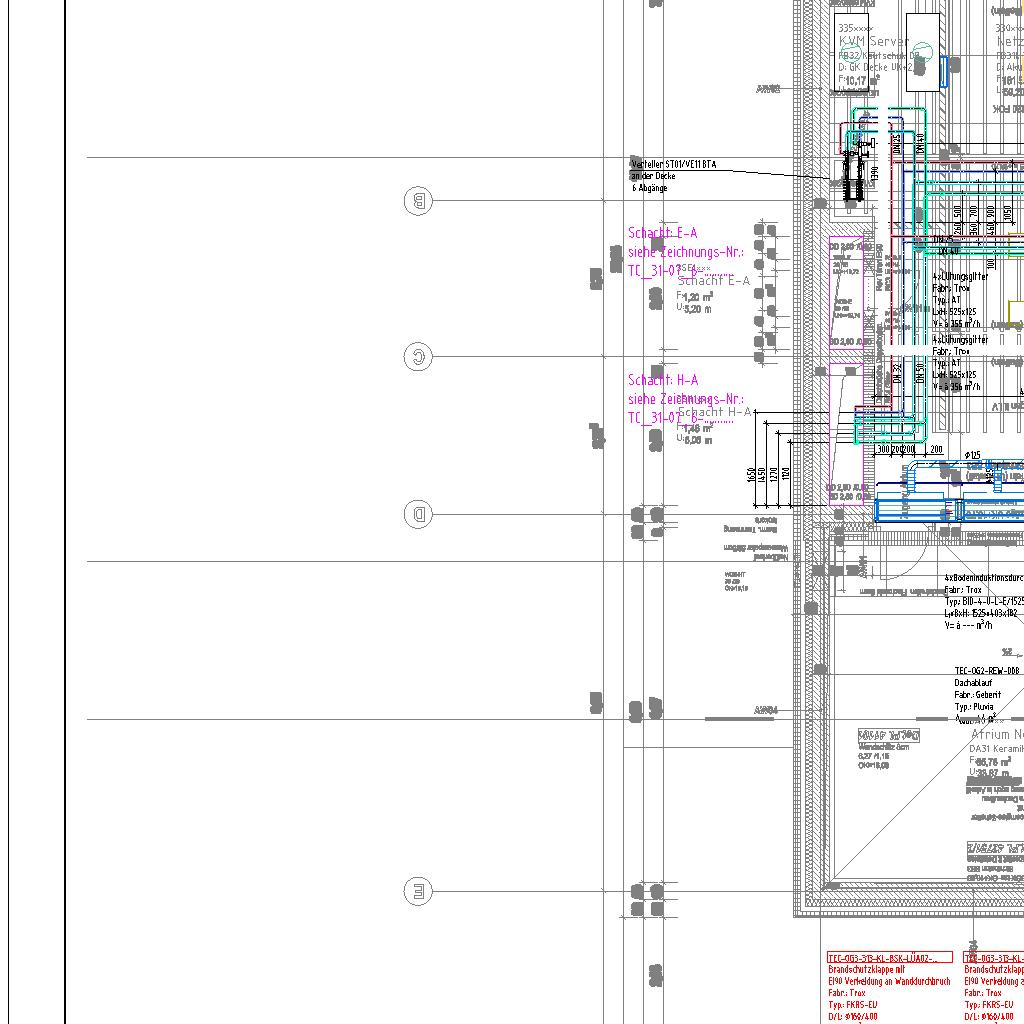This screenshot has width=1024, height=1024.
Task: Select the black distributor symbol at ceiling
Action: pos(856,171)
